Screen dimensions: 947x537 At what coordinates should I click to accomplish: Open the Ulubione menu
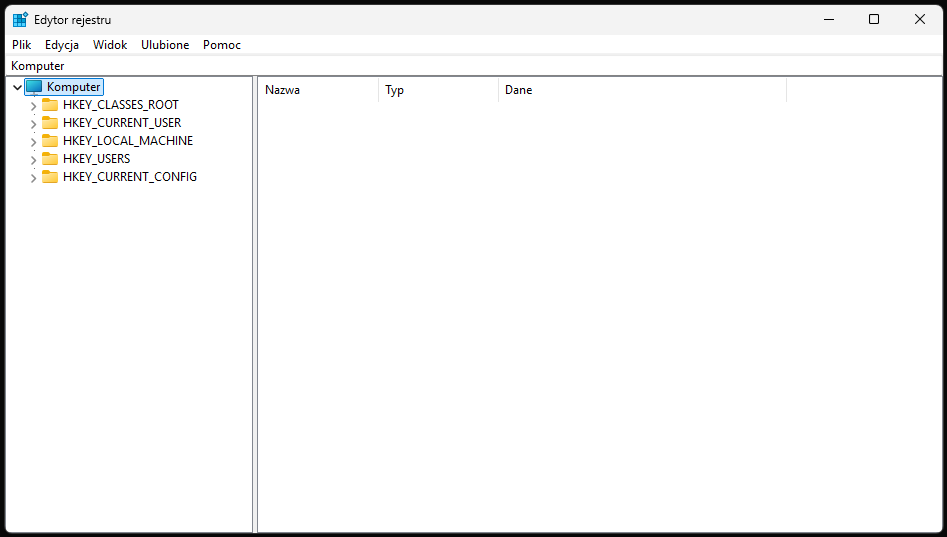point(165,45)
